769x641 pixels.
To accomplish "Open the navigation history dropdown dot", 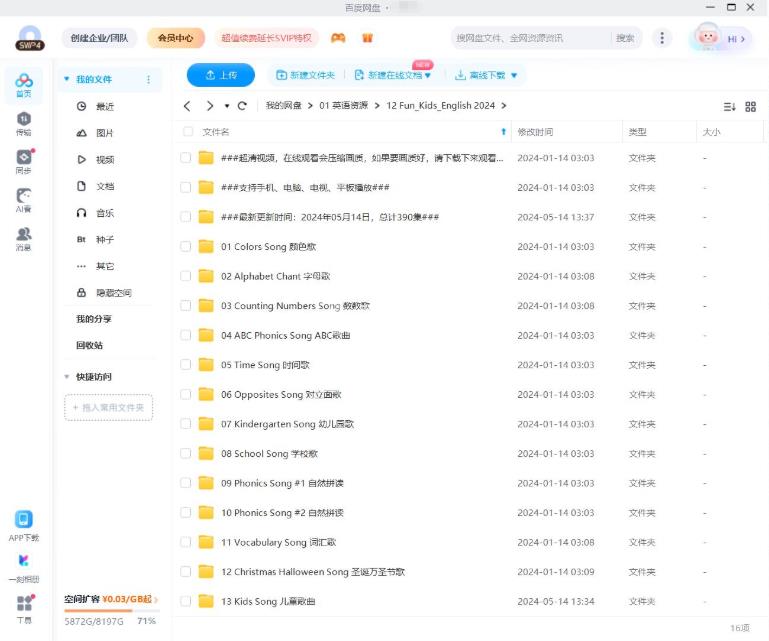I will click(227, 106).
